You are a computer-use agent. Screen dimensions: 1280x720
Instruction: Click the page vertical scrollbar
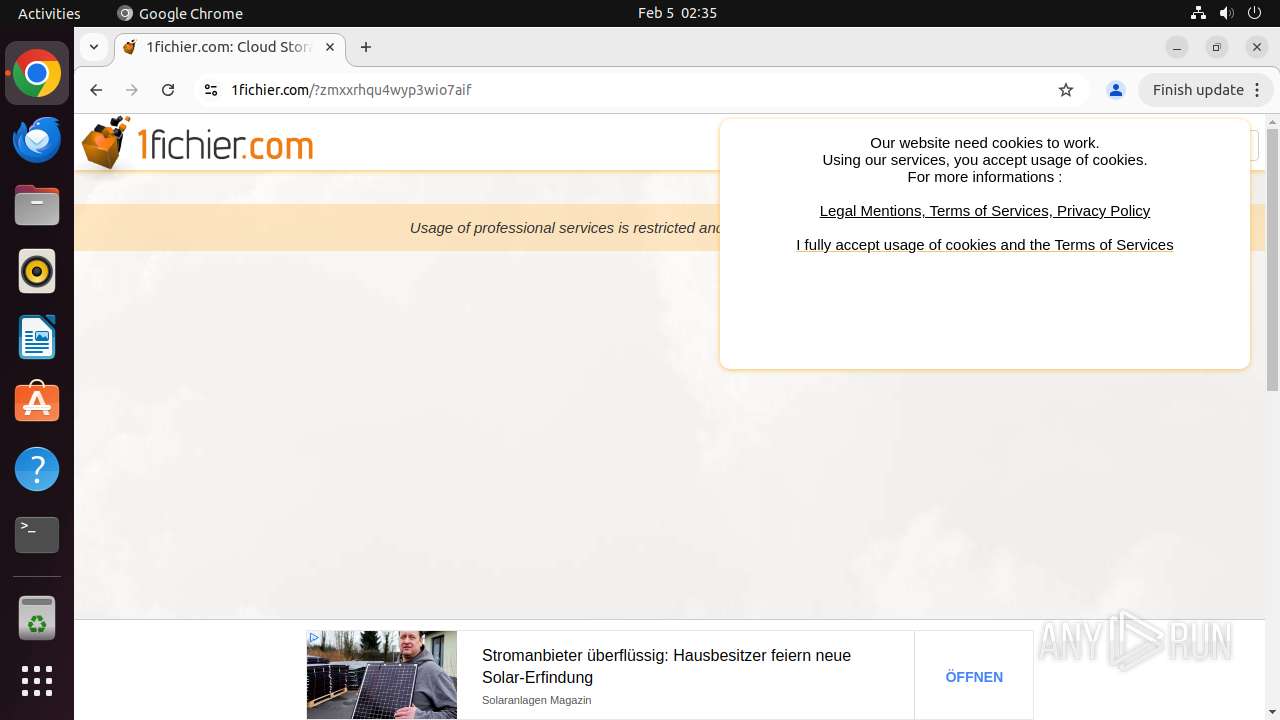1273,260
